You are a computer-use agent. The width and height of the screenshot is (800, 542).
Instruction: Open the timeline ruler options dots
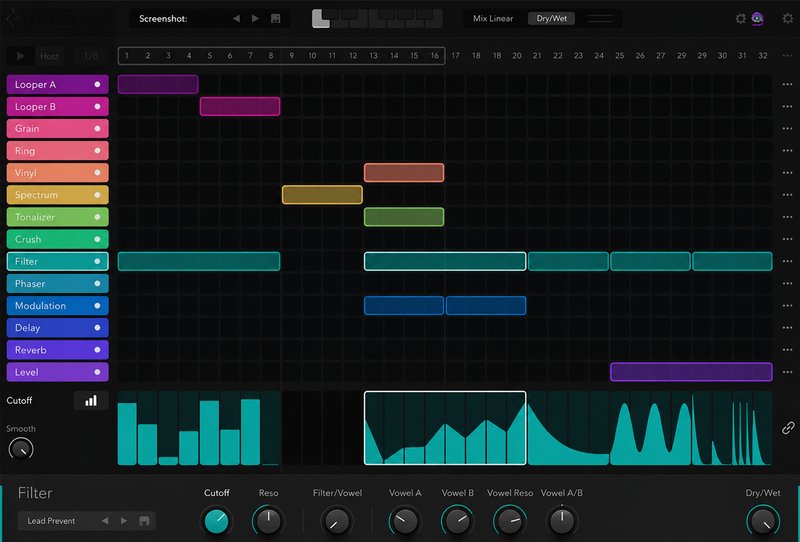point(787,55)
